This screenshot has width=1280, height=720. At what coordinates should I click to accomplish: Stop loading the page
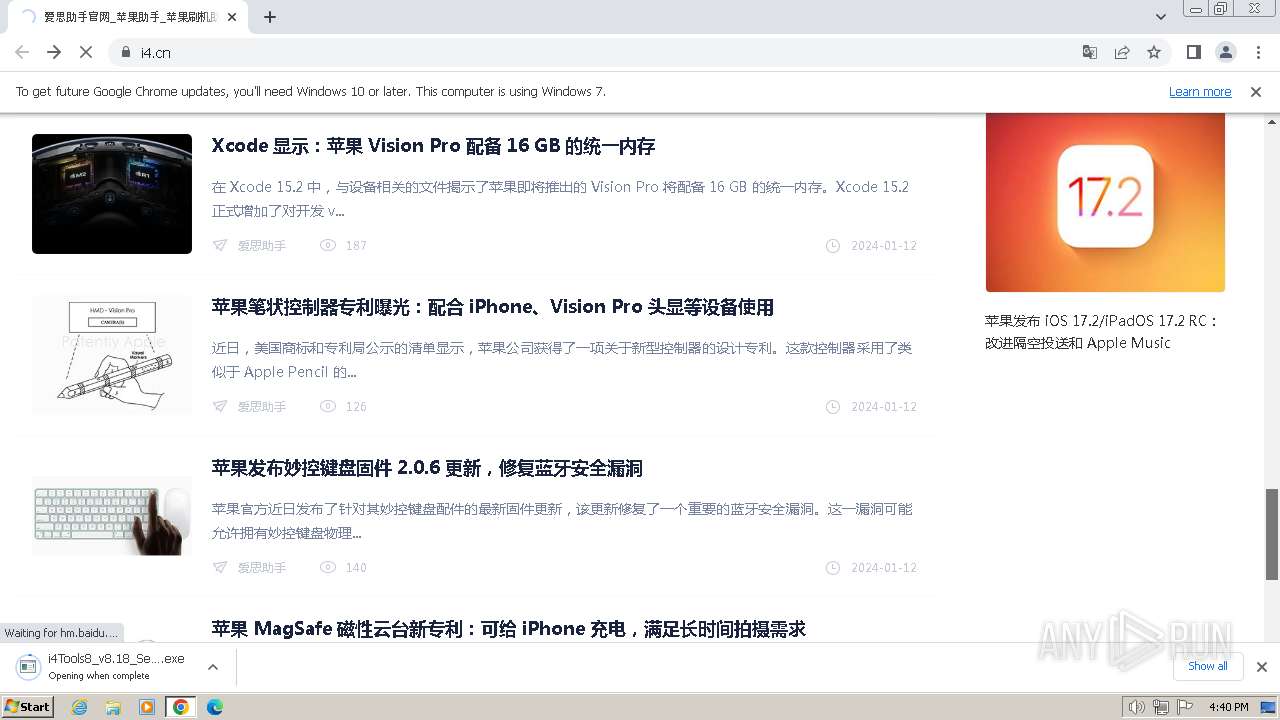(x=86, y=52)
